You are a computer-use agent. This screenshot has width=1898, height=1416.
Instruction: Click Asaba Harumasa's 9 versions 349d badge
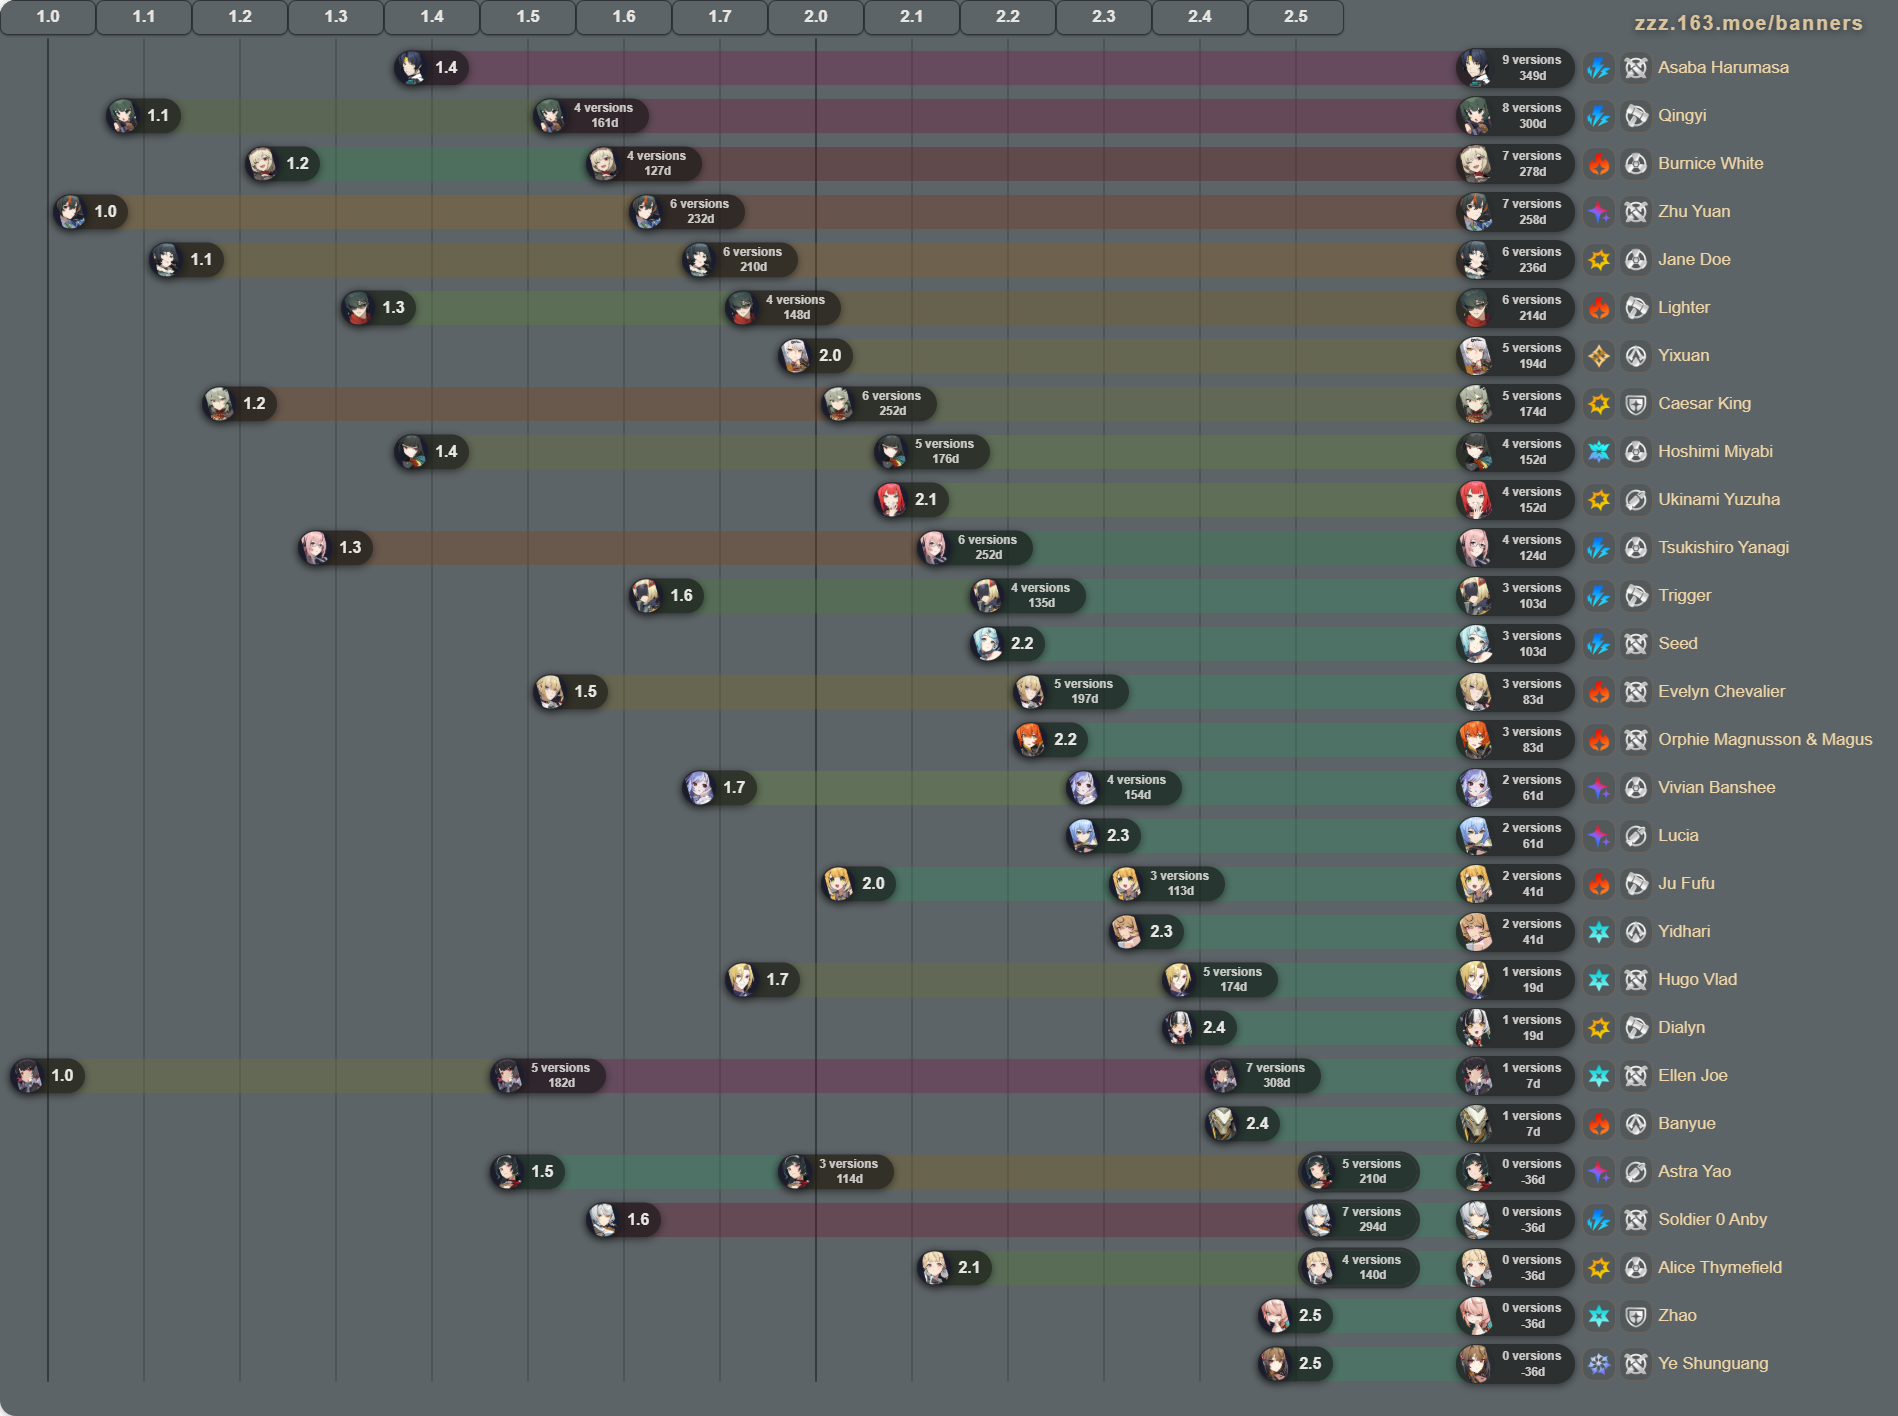point(1515,68)
